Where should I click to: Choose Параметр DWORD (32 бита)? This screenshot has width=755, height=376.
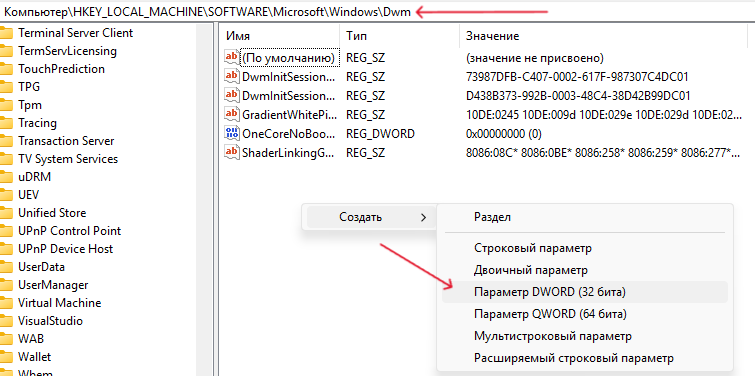[585, 292]
